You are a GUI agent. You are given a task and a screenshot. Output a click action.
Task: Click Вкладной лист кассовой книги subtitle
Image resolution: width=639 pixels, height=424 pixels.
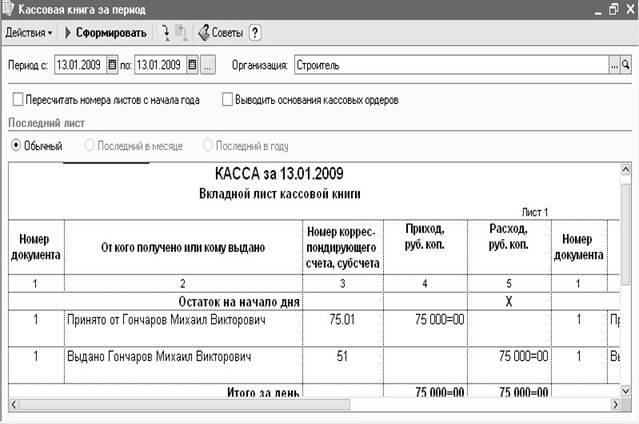pos(280,193)
